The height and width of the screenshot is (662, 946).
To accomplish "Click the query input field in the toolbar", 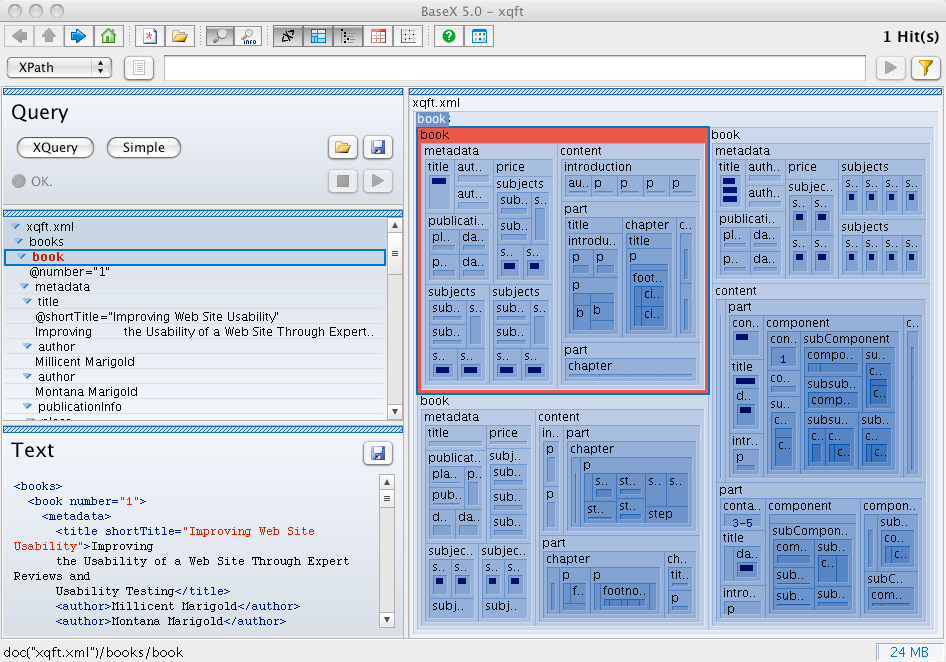I will [514, 68].
